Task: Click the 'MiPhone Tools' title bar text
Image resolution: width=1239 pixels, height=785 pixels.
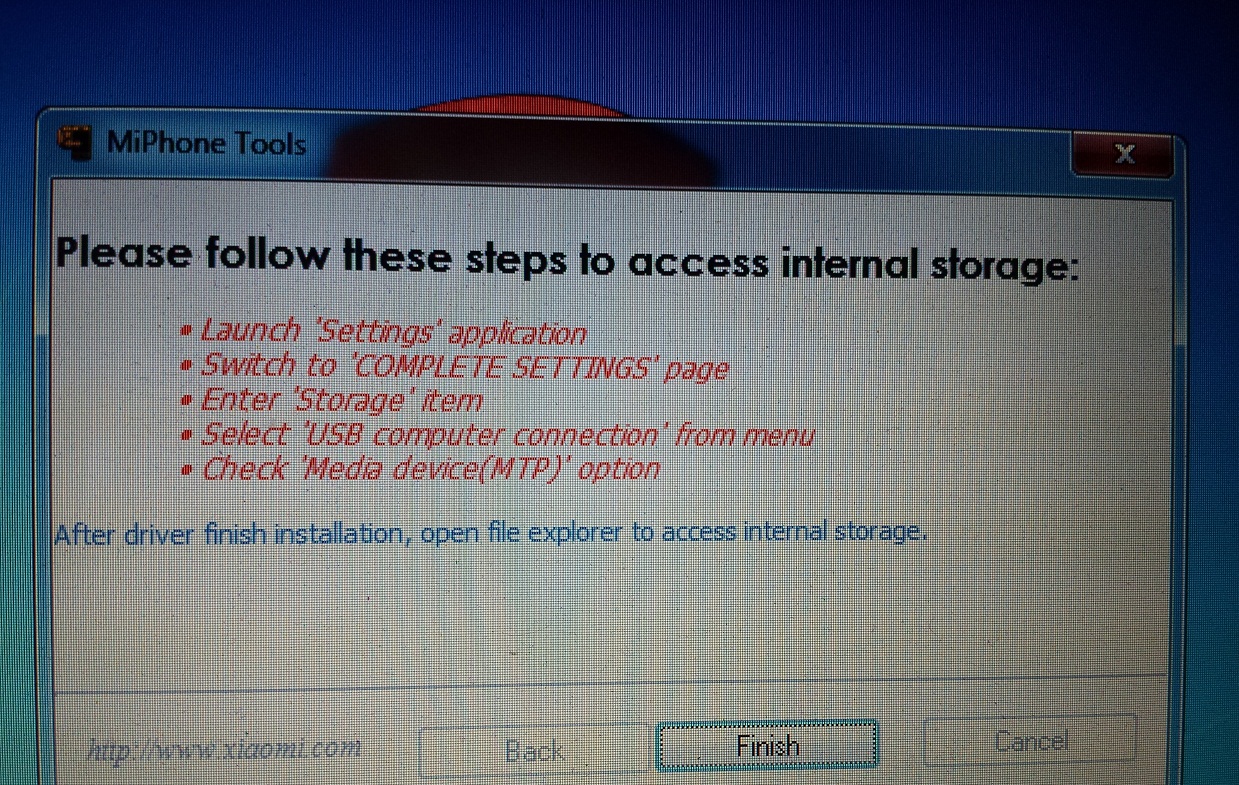Action: pyautogui.click(x=206, y=143)
